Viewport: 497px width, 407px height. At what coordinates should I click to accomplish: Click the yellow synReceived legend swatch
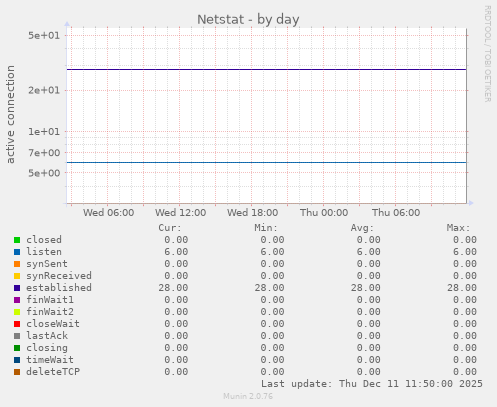[17, 276]
